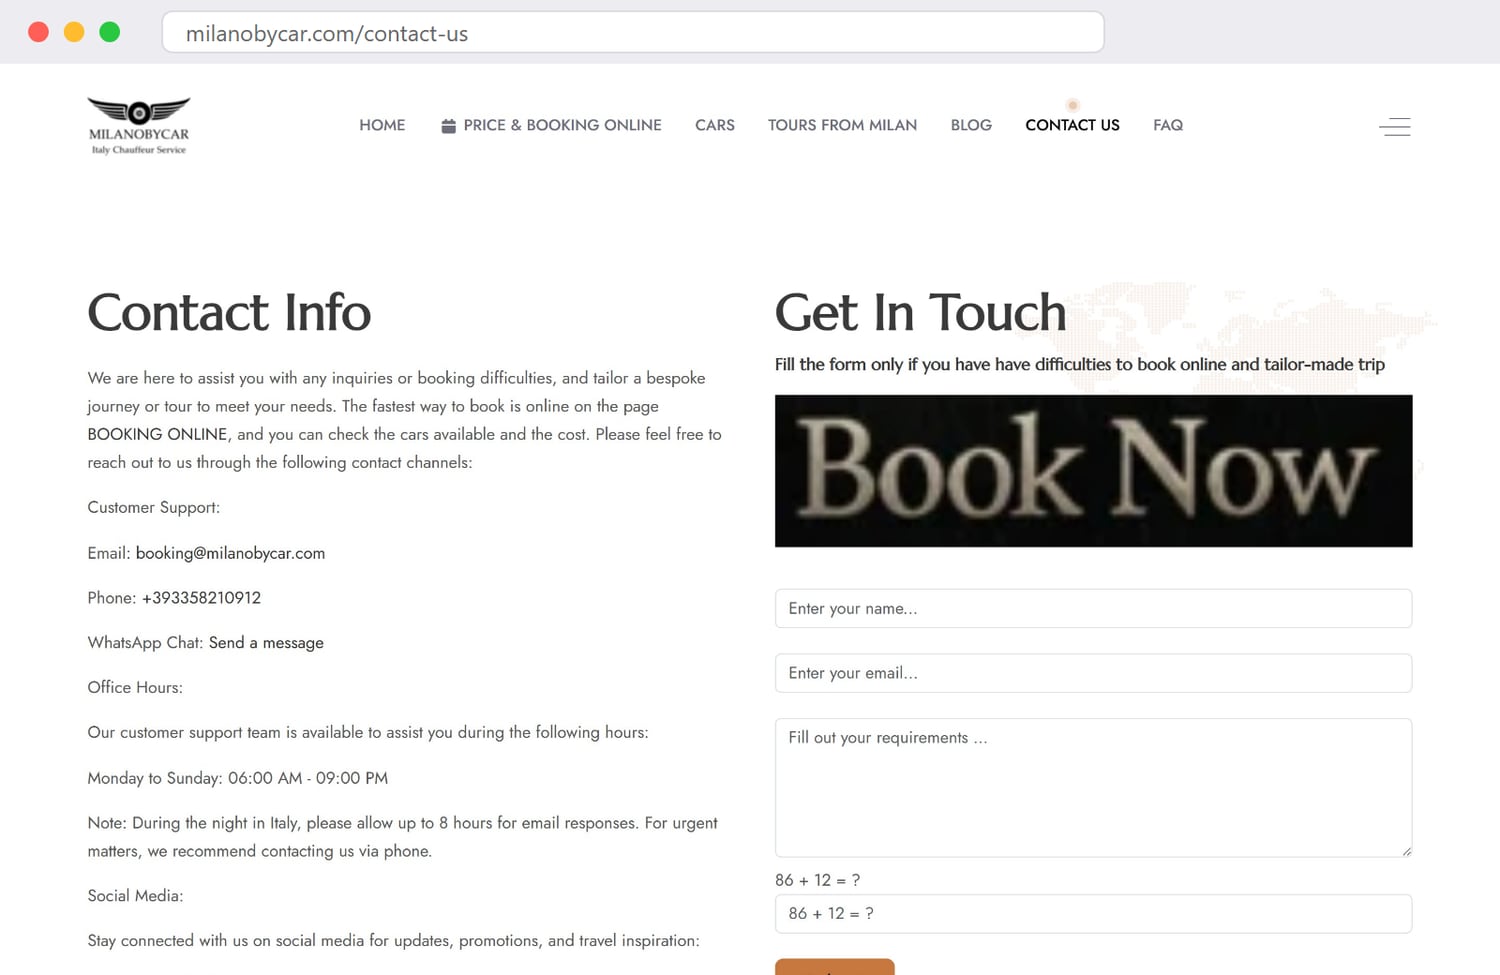Click the browser address bar
1500x975 pixels.
633,33
